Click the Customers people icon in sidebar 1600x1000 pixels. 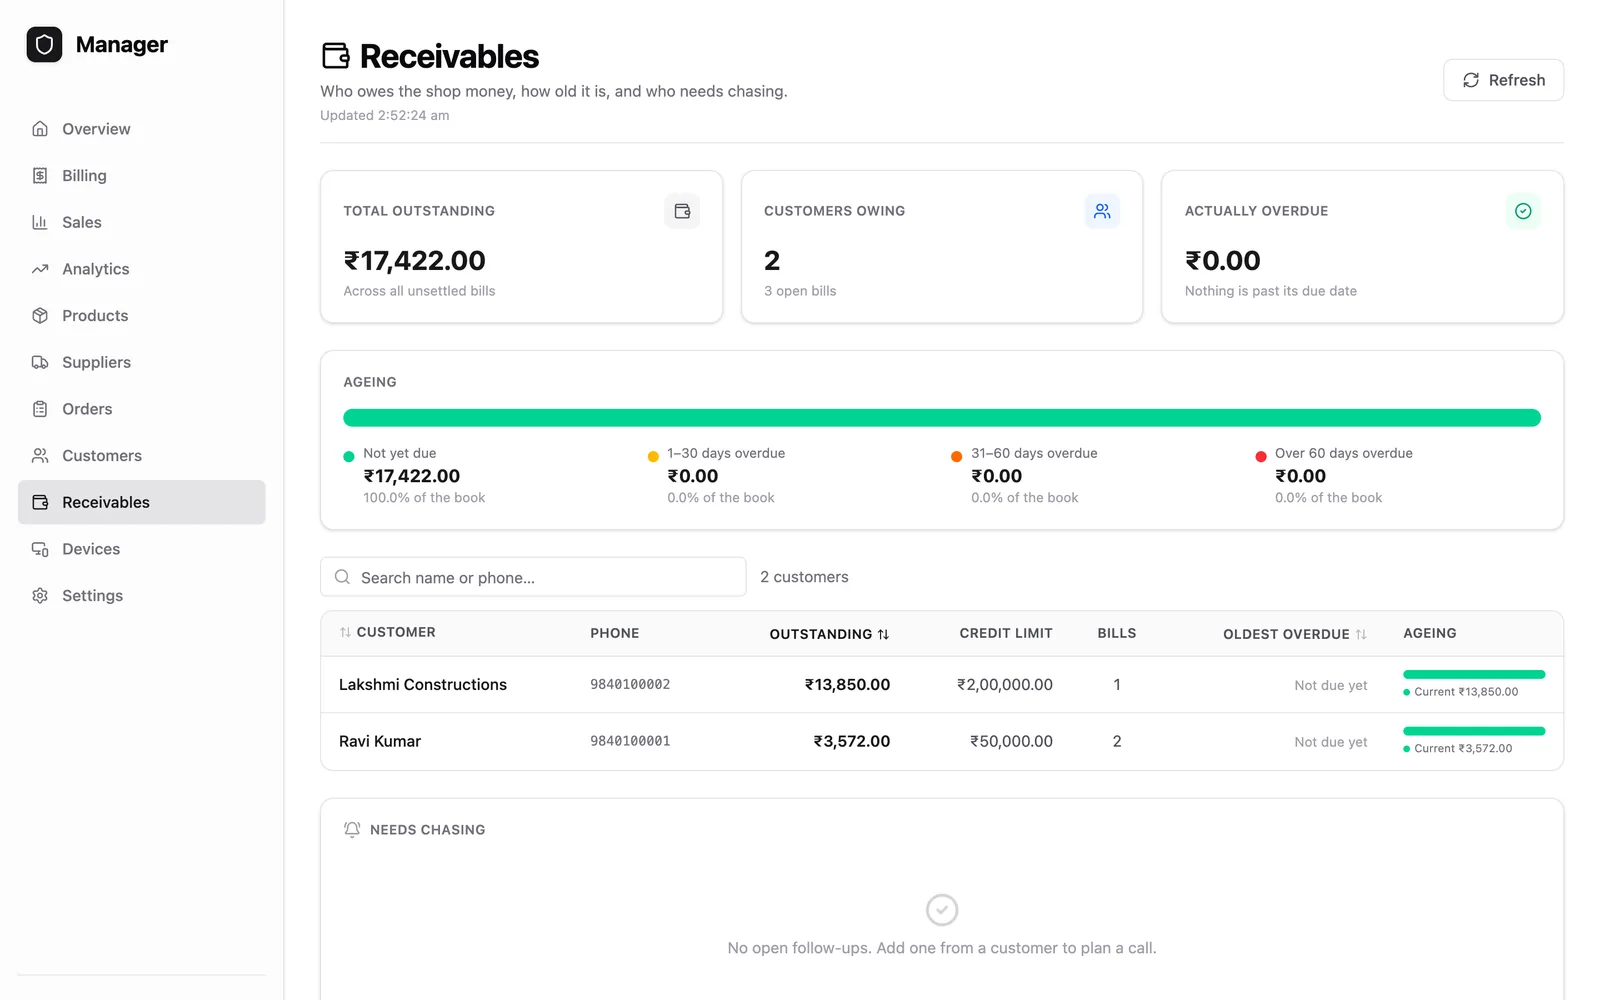(40, 456)
